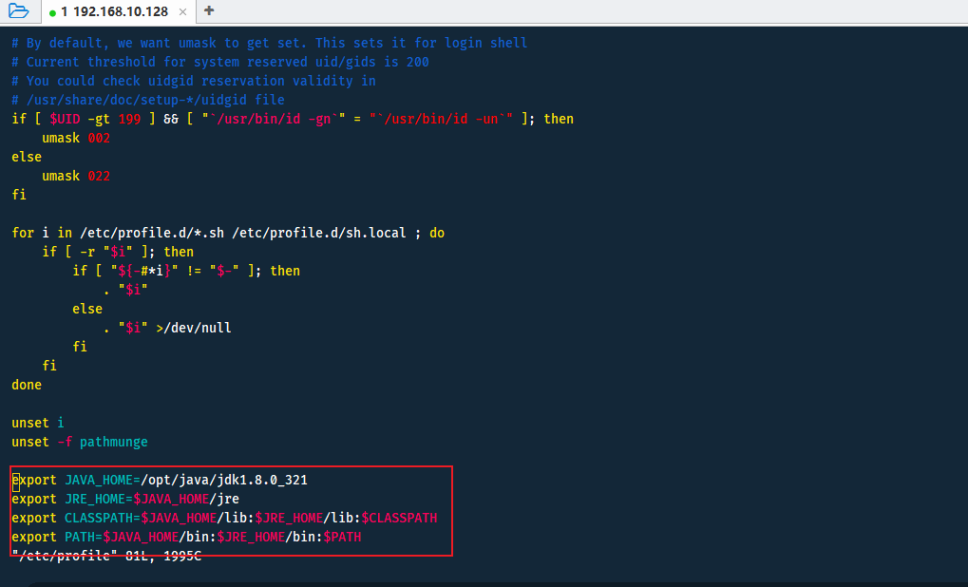Click the comment 'You could check uidgid reservation validity'
The height and width of the screenshot is (587, 968).
(193, 81)
